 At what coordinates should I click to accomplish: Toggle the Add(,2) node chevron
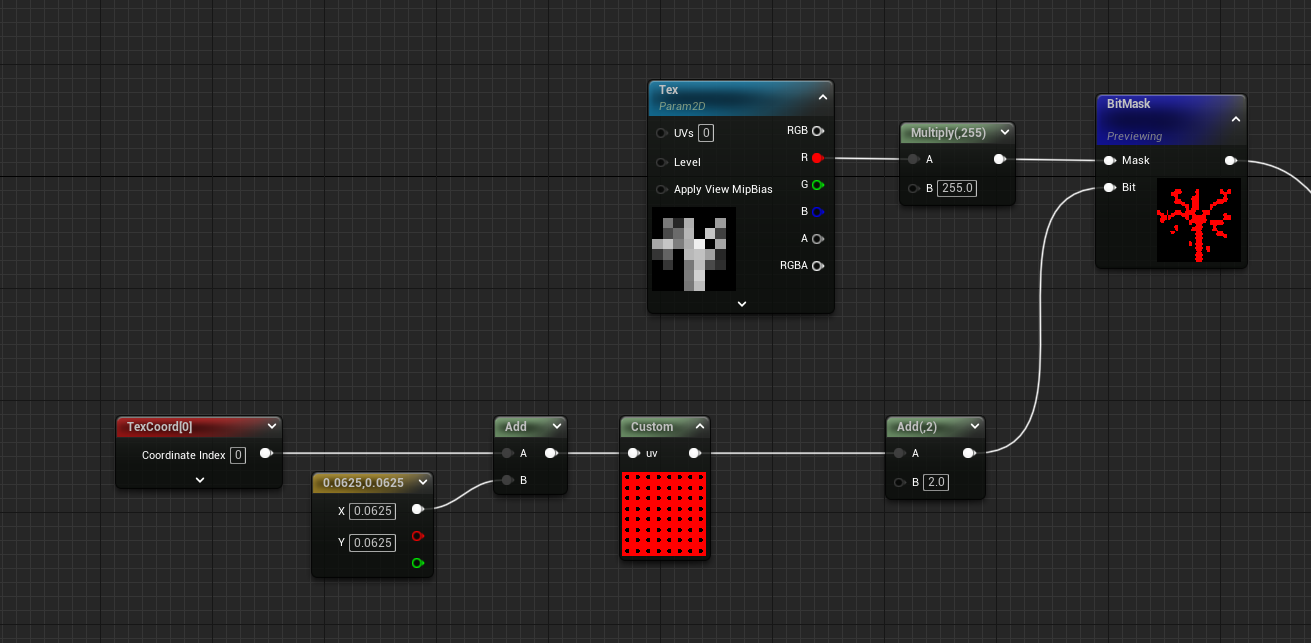pos(974,426)
